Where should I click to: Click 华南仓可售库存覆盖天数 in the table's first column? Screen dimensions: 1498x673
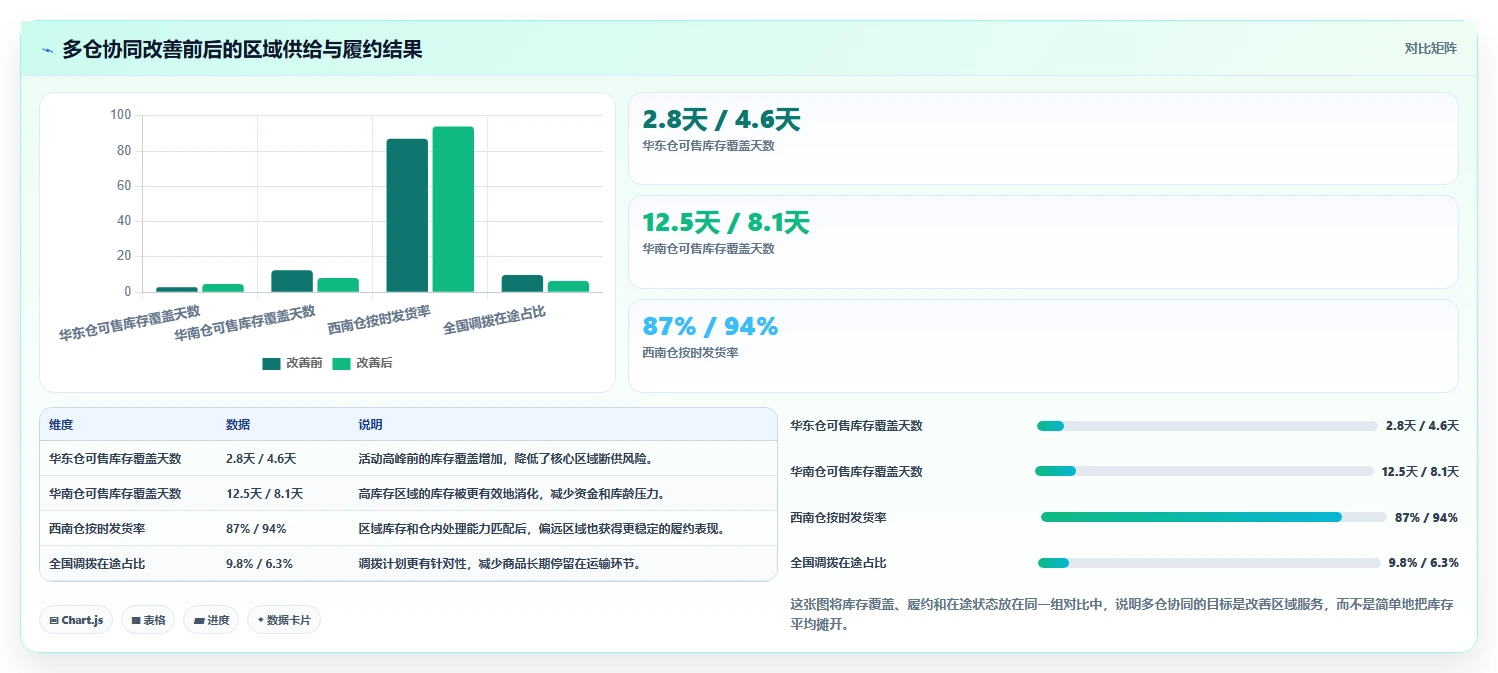[115, 493]
